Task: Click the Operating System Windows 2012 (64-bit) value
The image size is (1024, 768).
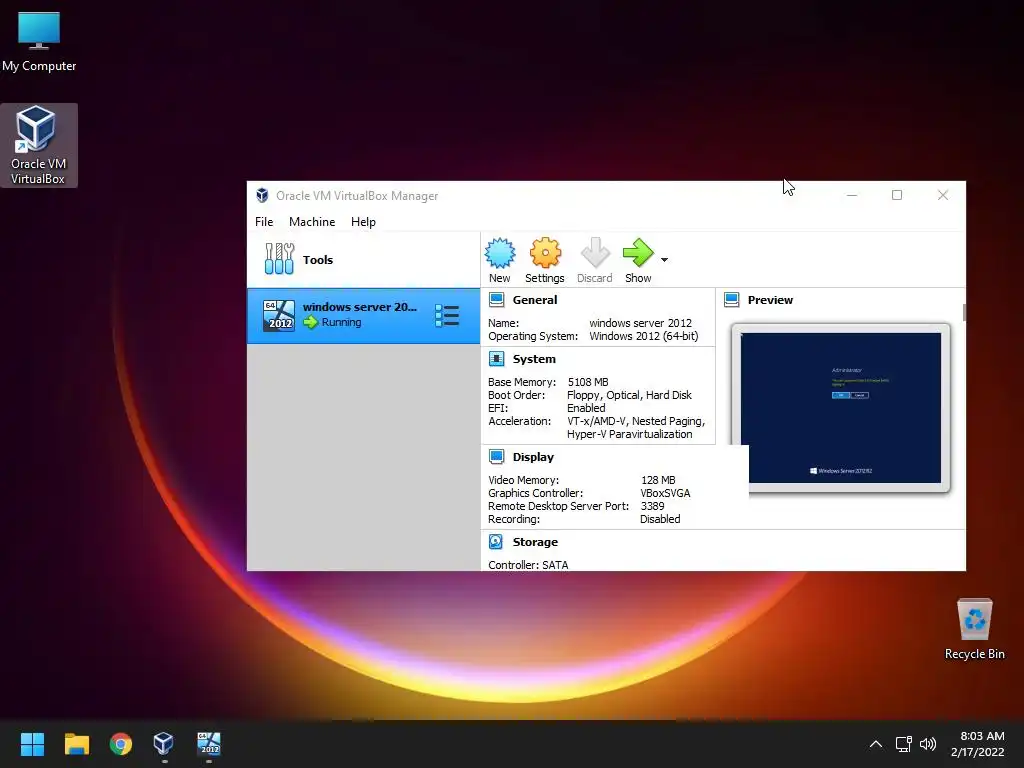Action: point(643,336)
